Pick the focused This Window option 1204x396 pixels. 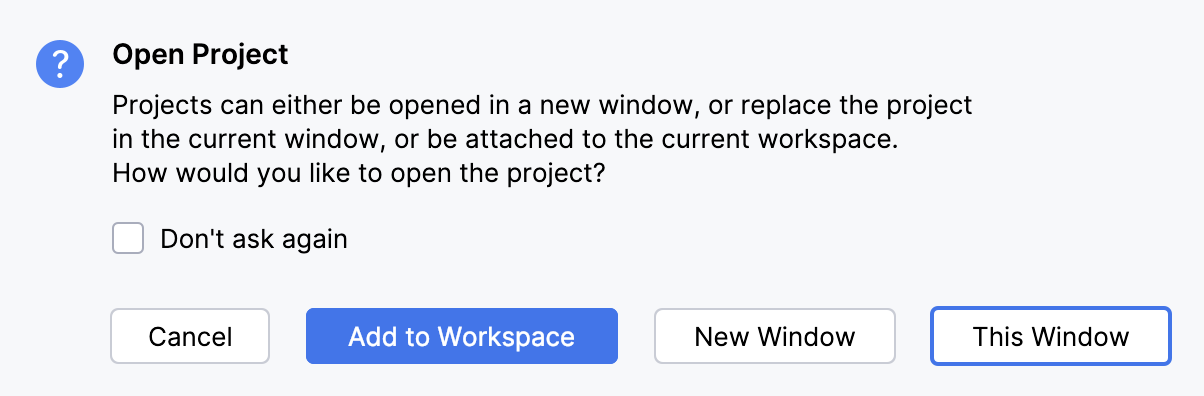[x=1051, y=336]
